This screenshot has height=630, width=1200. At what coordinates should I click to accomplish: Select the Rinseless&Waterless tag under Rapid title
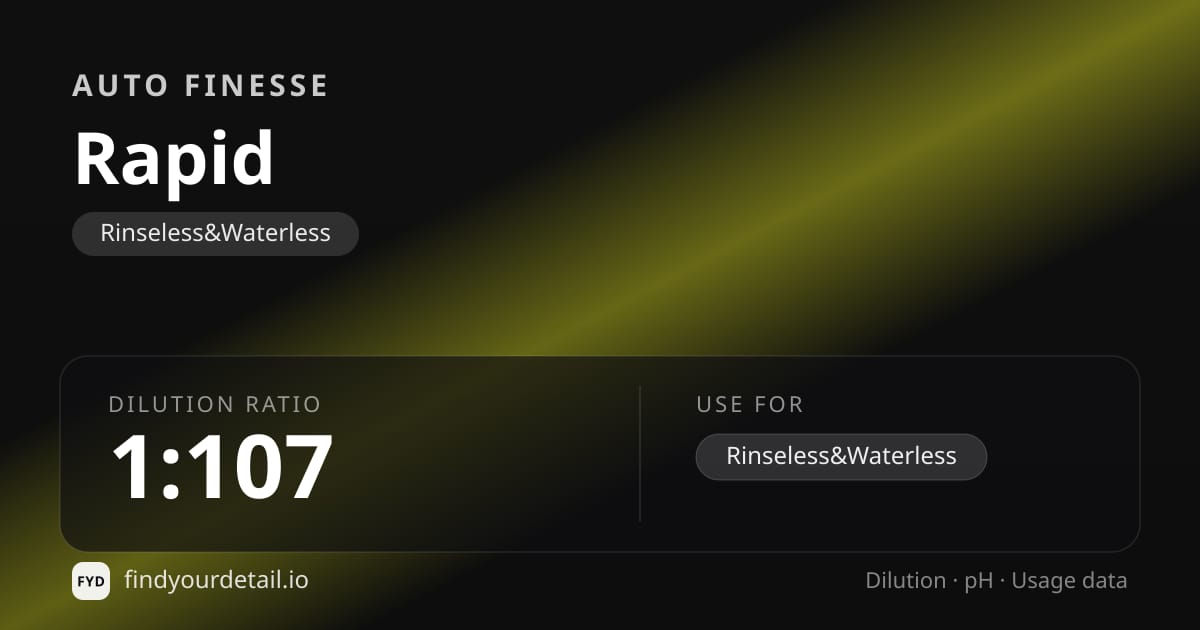[215, 234]
